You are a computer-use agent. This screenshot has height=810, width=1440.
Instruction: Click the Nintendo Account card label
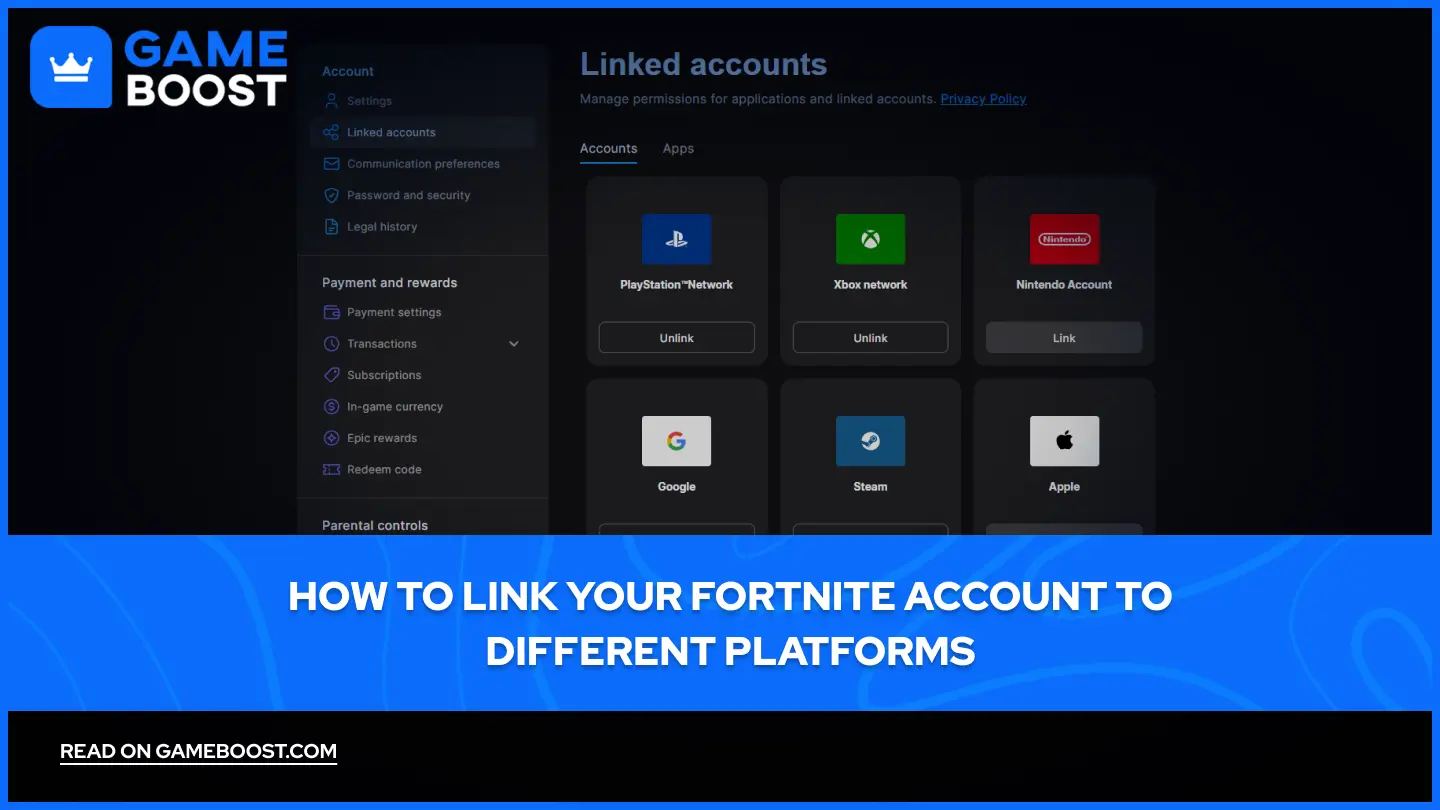(1064, 285)
